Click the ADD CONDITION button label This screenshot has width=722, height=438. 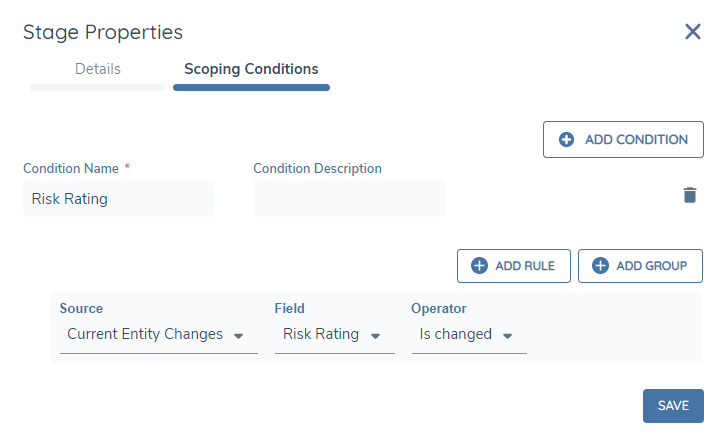tap(636, 140)
